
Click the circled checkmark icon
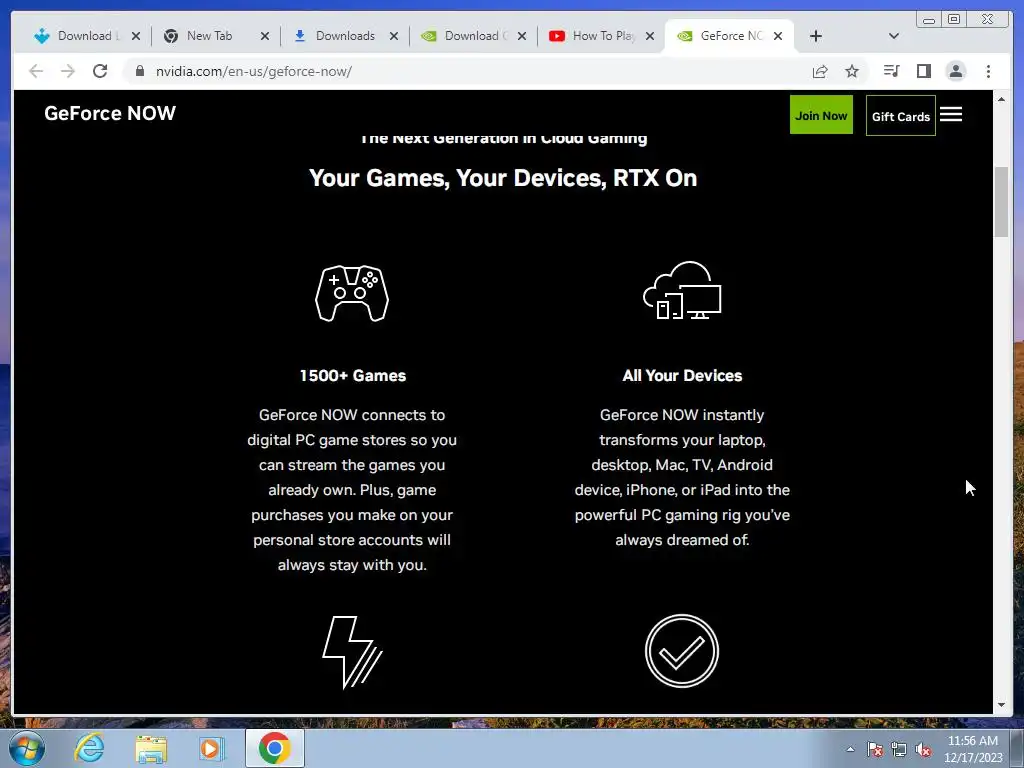[x=682, y=650]
